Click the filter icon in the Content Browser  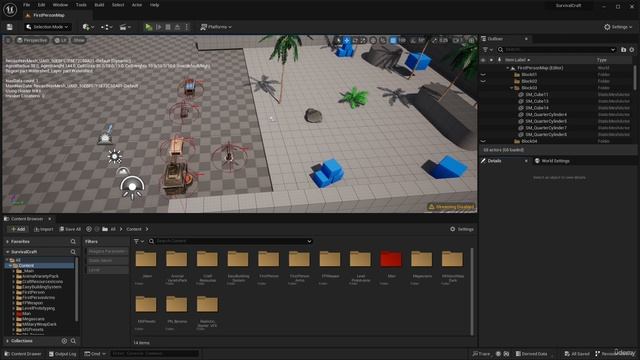point(139,241)
